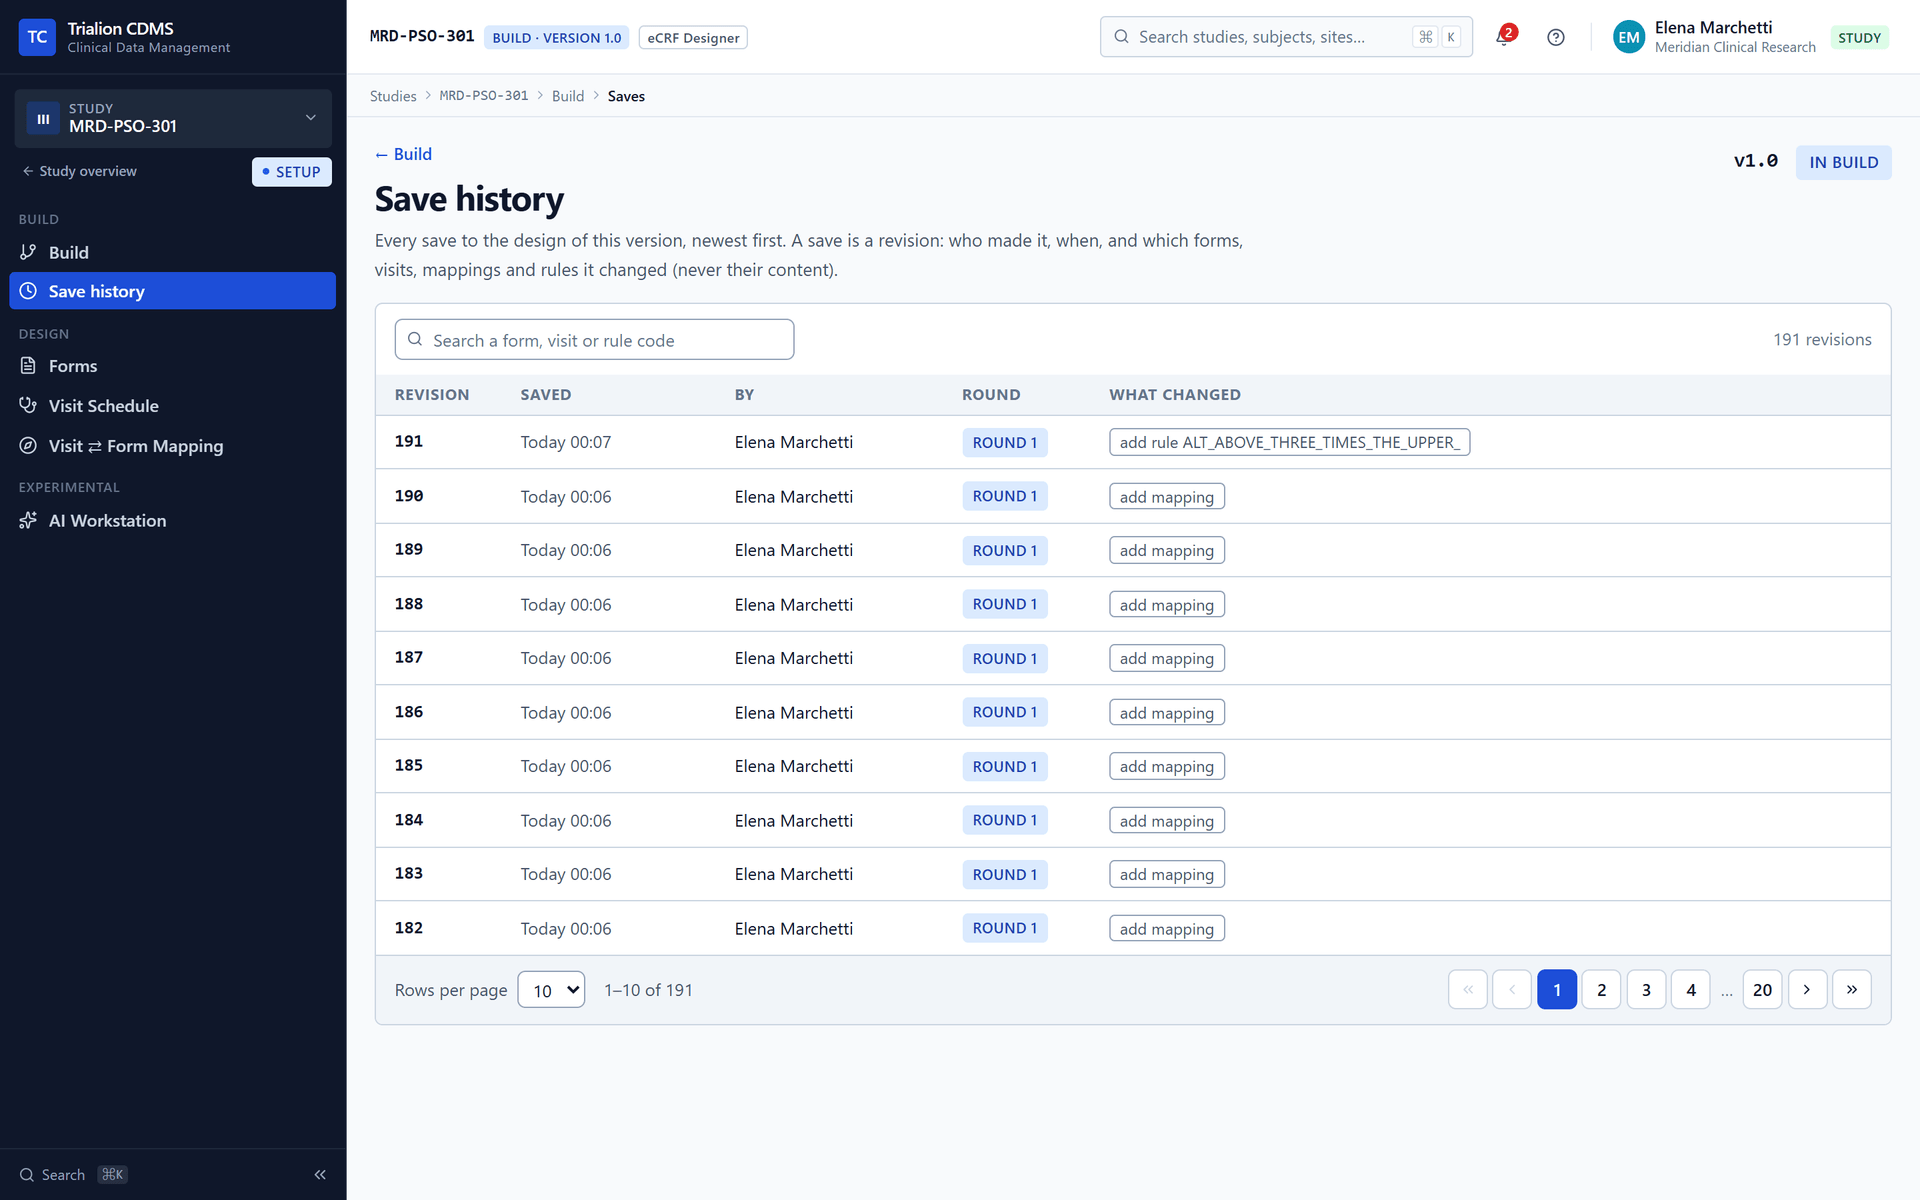Click the REVISION column header
The width and height of the screenshot is (1920, 1200).
(431, 395)
